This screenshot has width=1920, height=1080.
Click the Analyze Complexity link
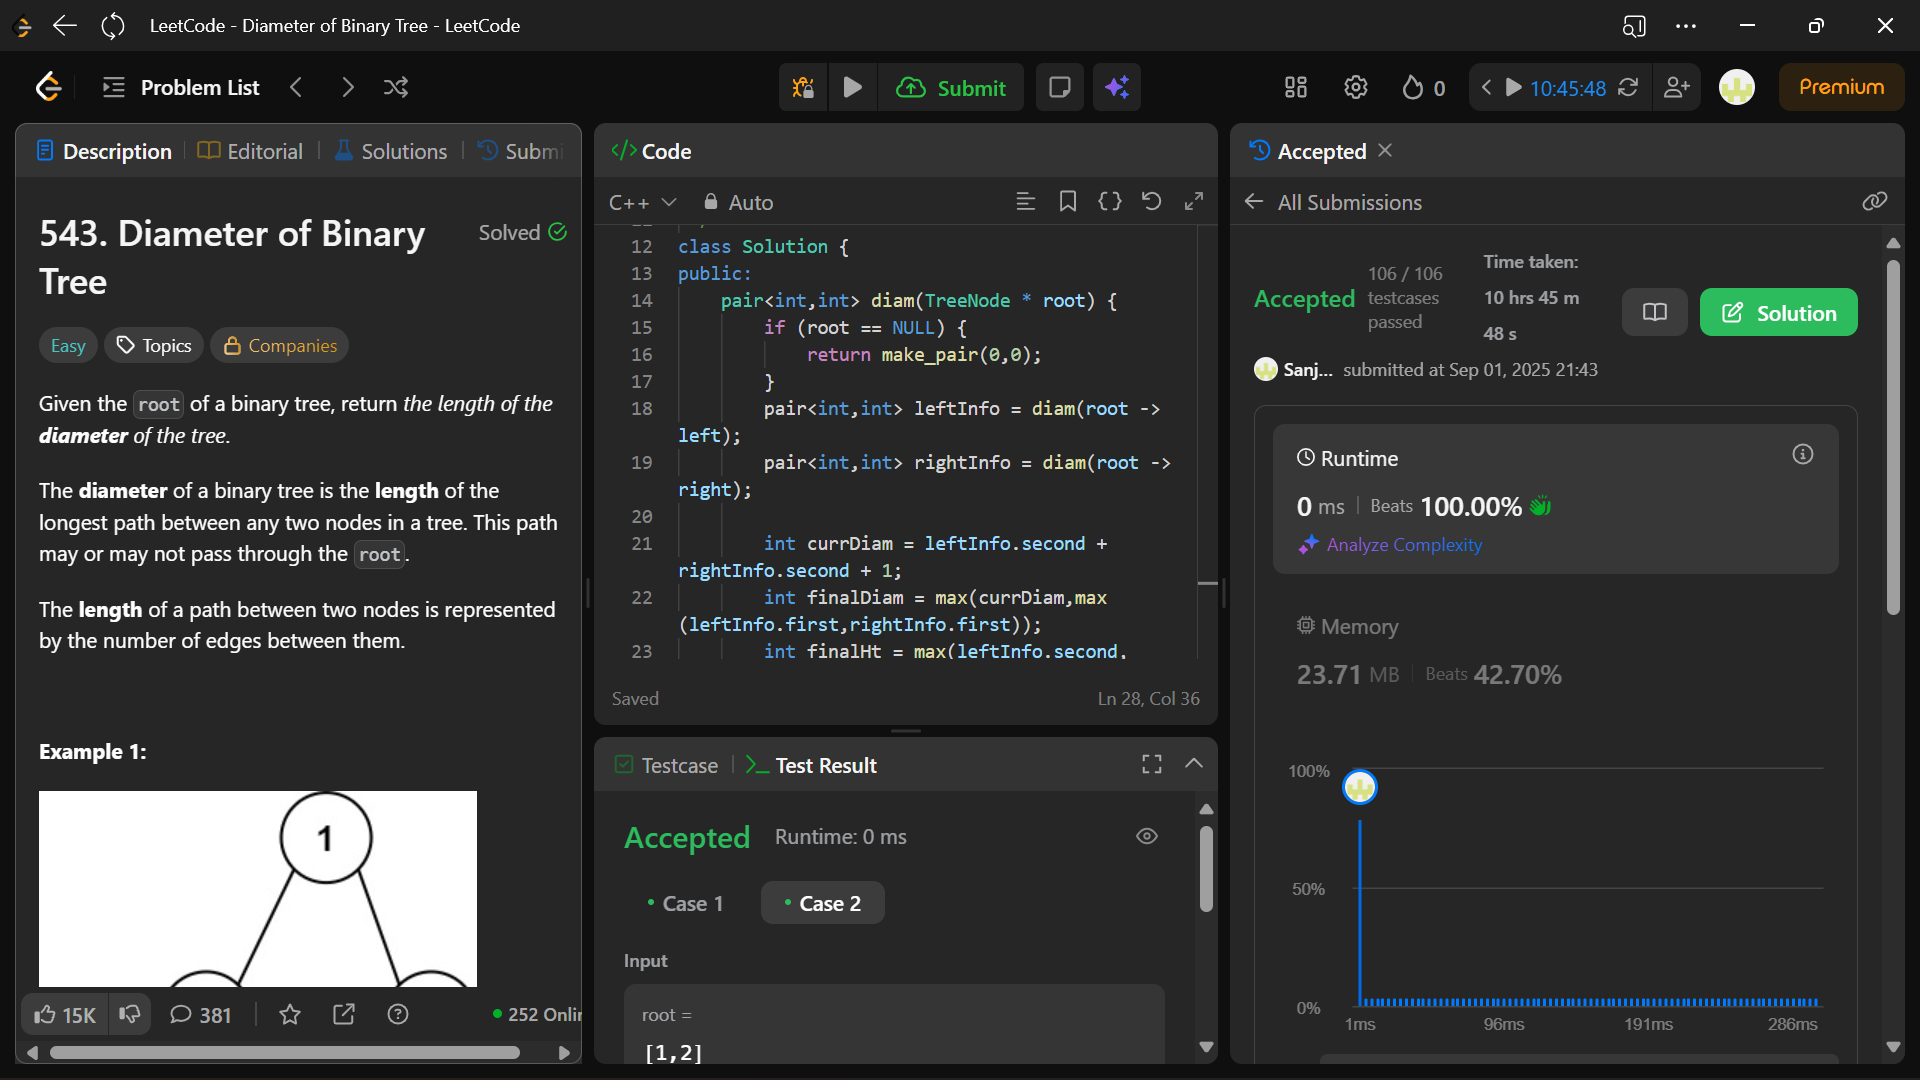(1403, 545)
